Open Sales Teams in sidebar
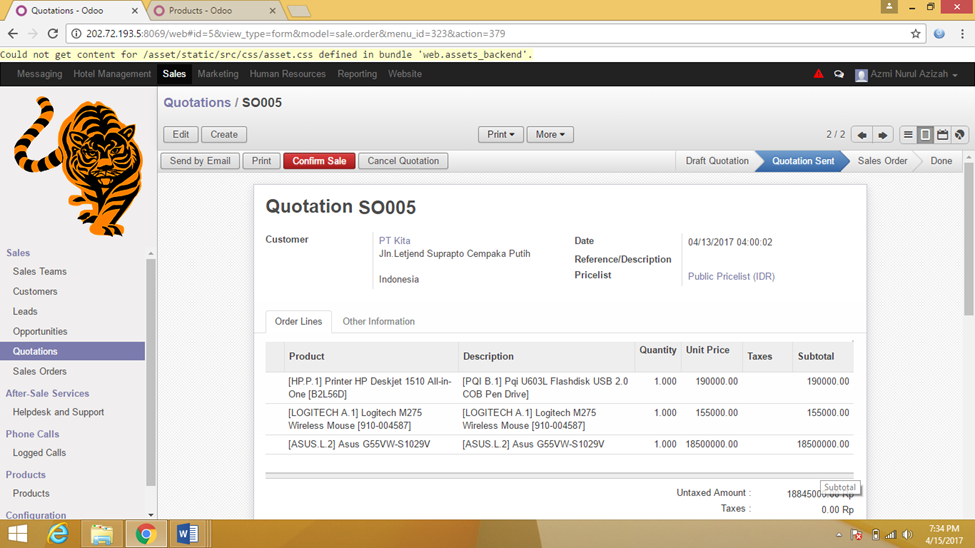Image resolution: width=975 pixels, height=548 pixels. tap(40, 272)
